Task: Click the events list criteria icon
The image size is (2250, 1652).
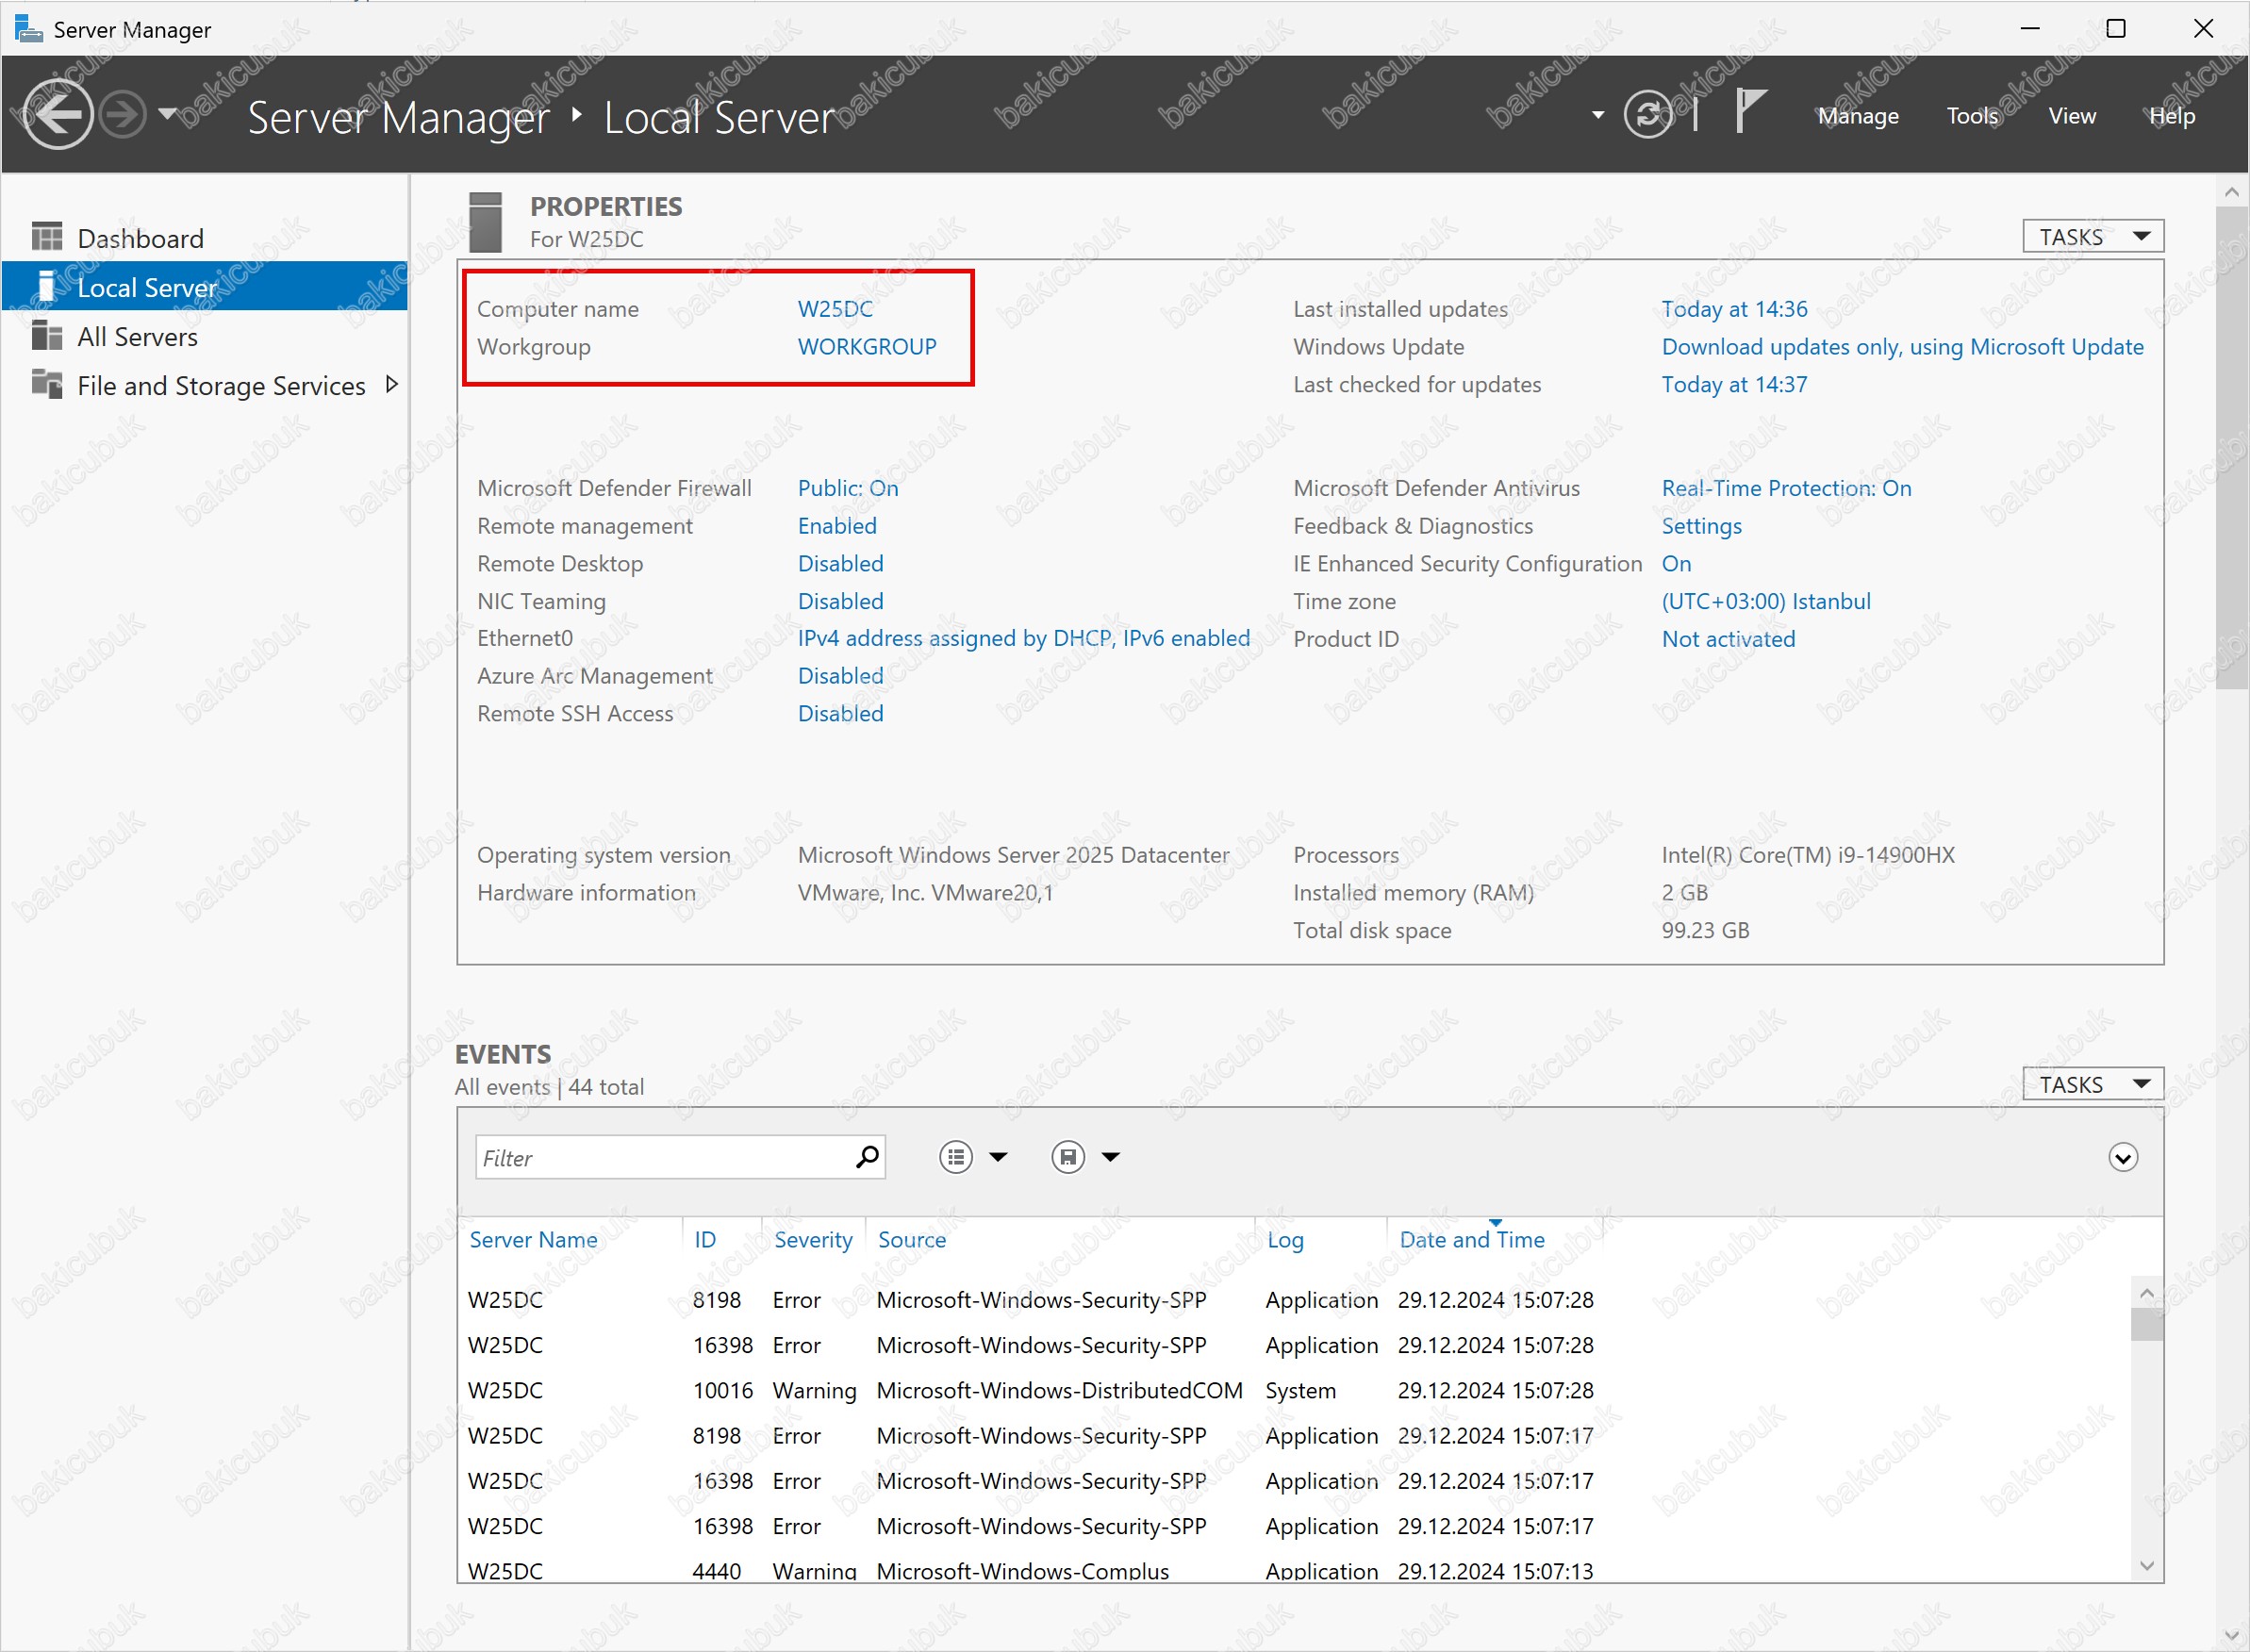Action: 955,1157
